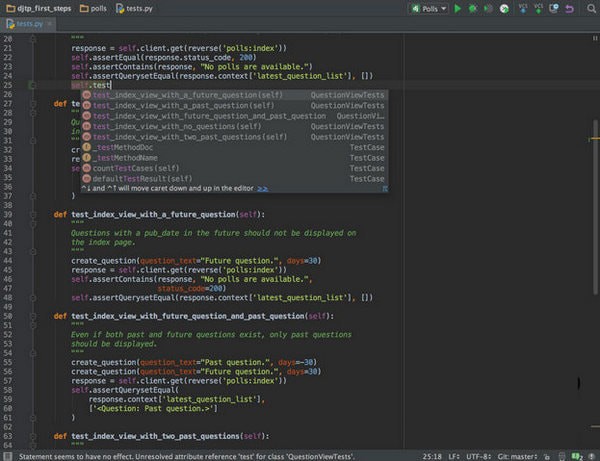
Task: Run the Polls configuration with green play button
Action: [457, 8]
